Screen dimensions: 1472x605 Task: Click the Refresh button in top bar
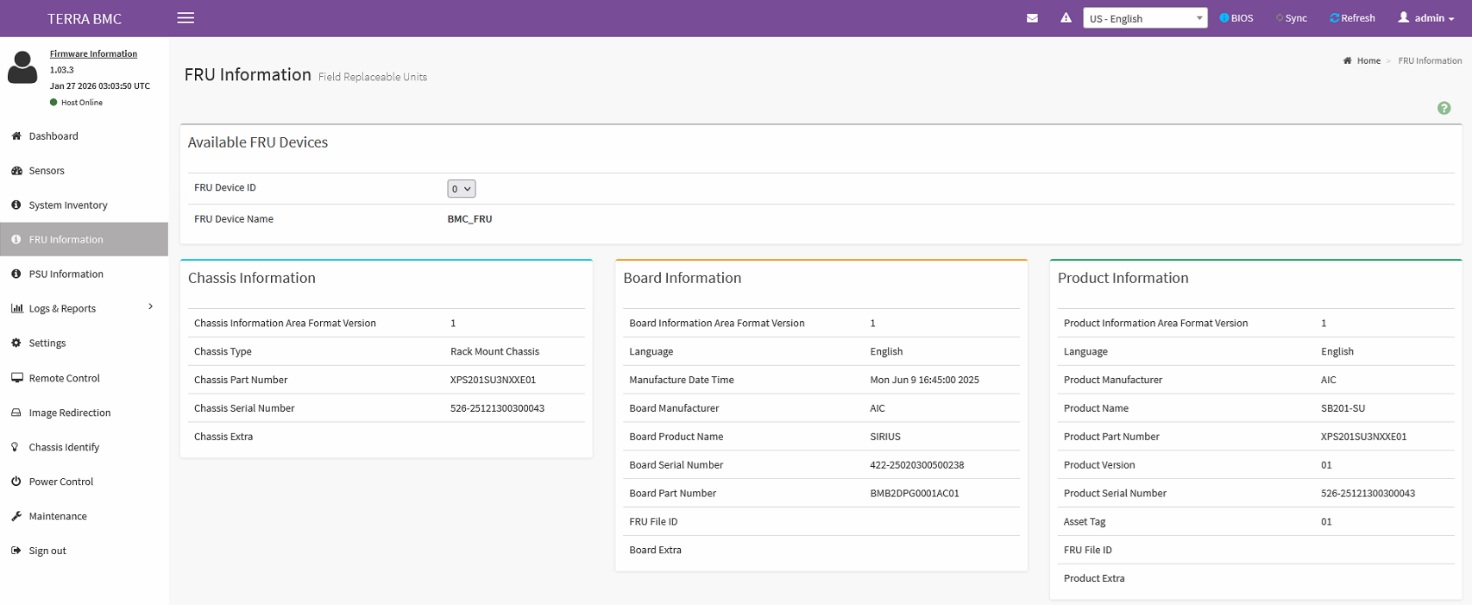[x=1352, y=18]
